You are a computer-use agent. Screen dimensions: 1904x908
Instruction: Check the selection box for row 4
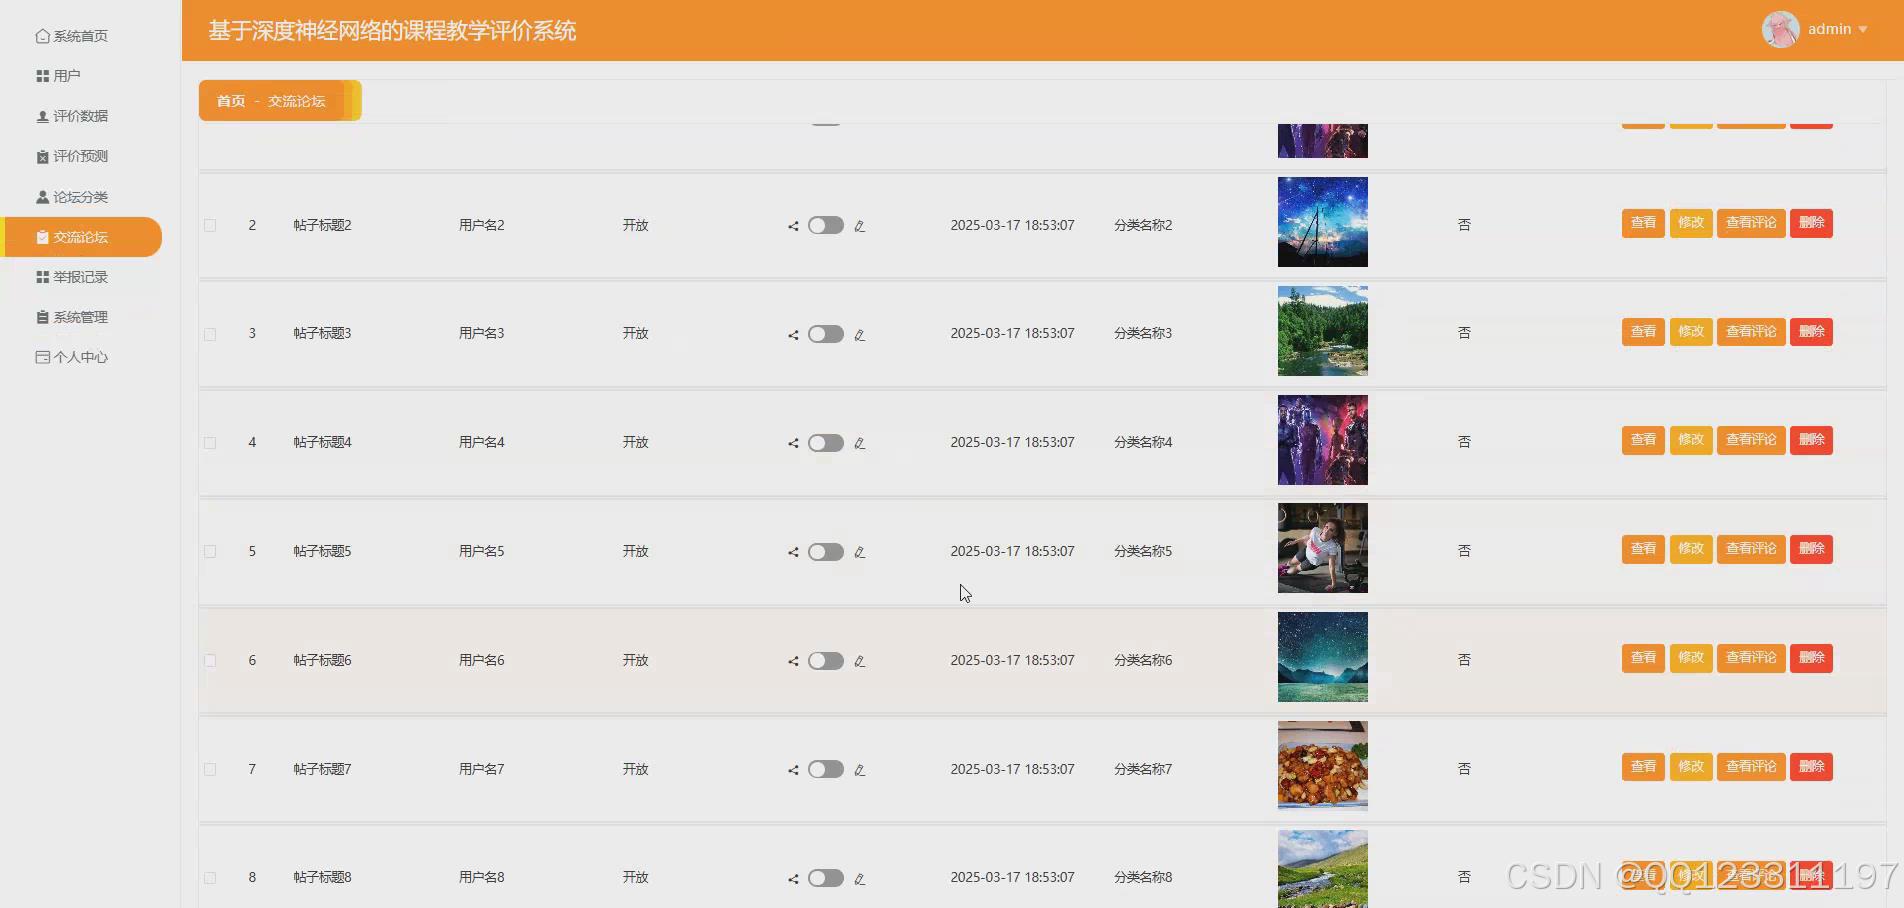click(210, 442)
